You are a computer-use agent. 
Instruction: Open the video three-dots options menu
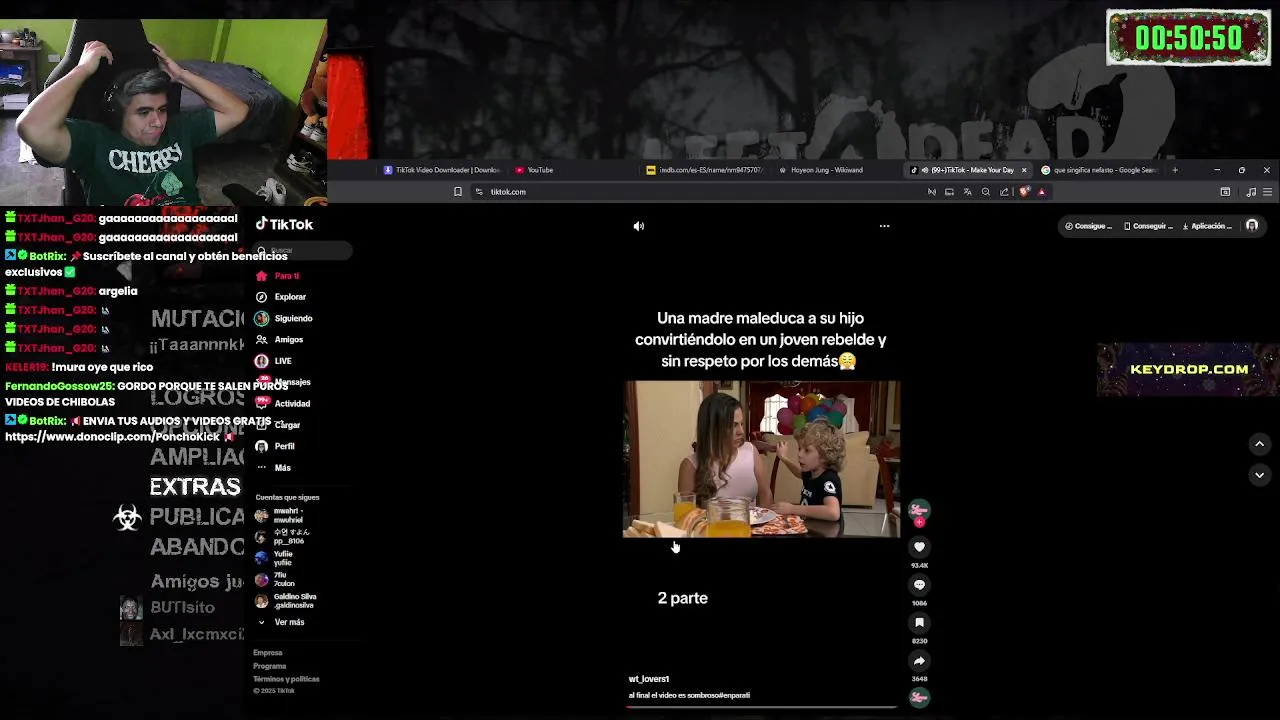pyautogui.click(x=884, y=226)
